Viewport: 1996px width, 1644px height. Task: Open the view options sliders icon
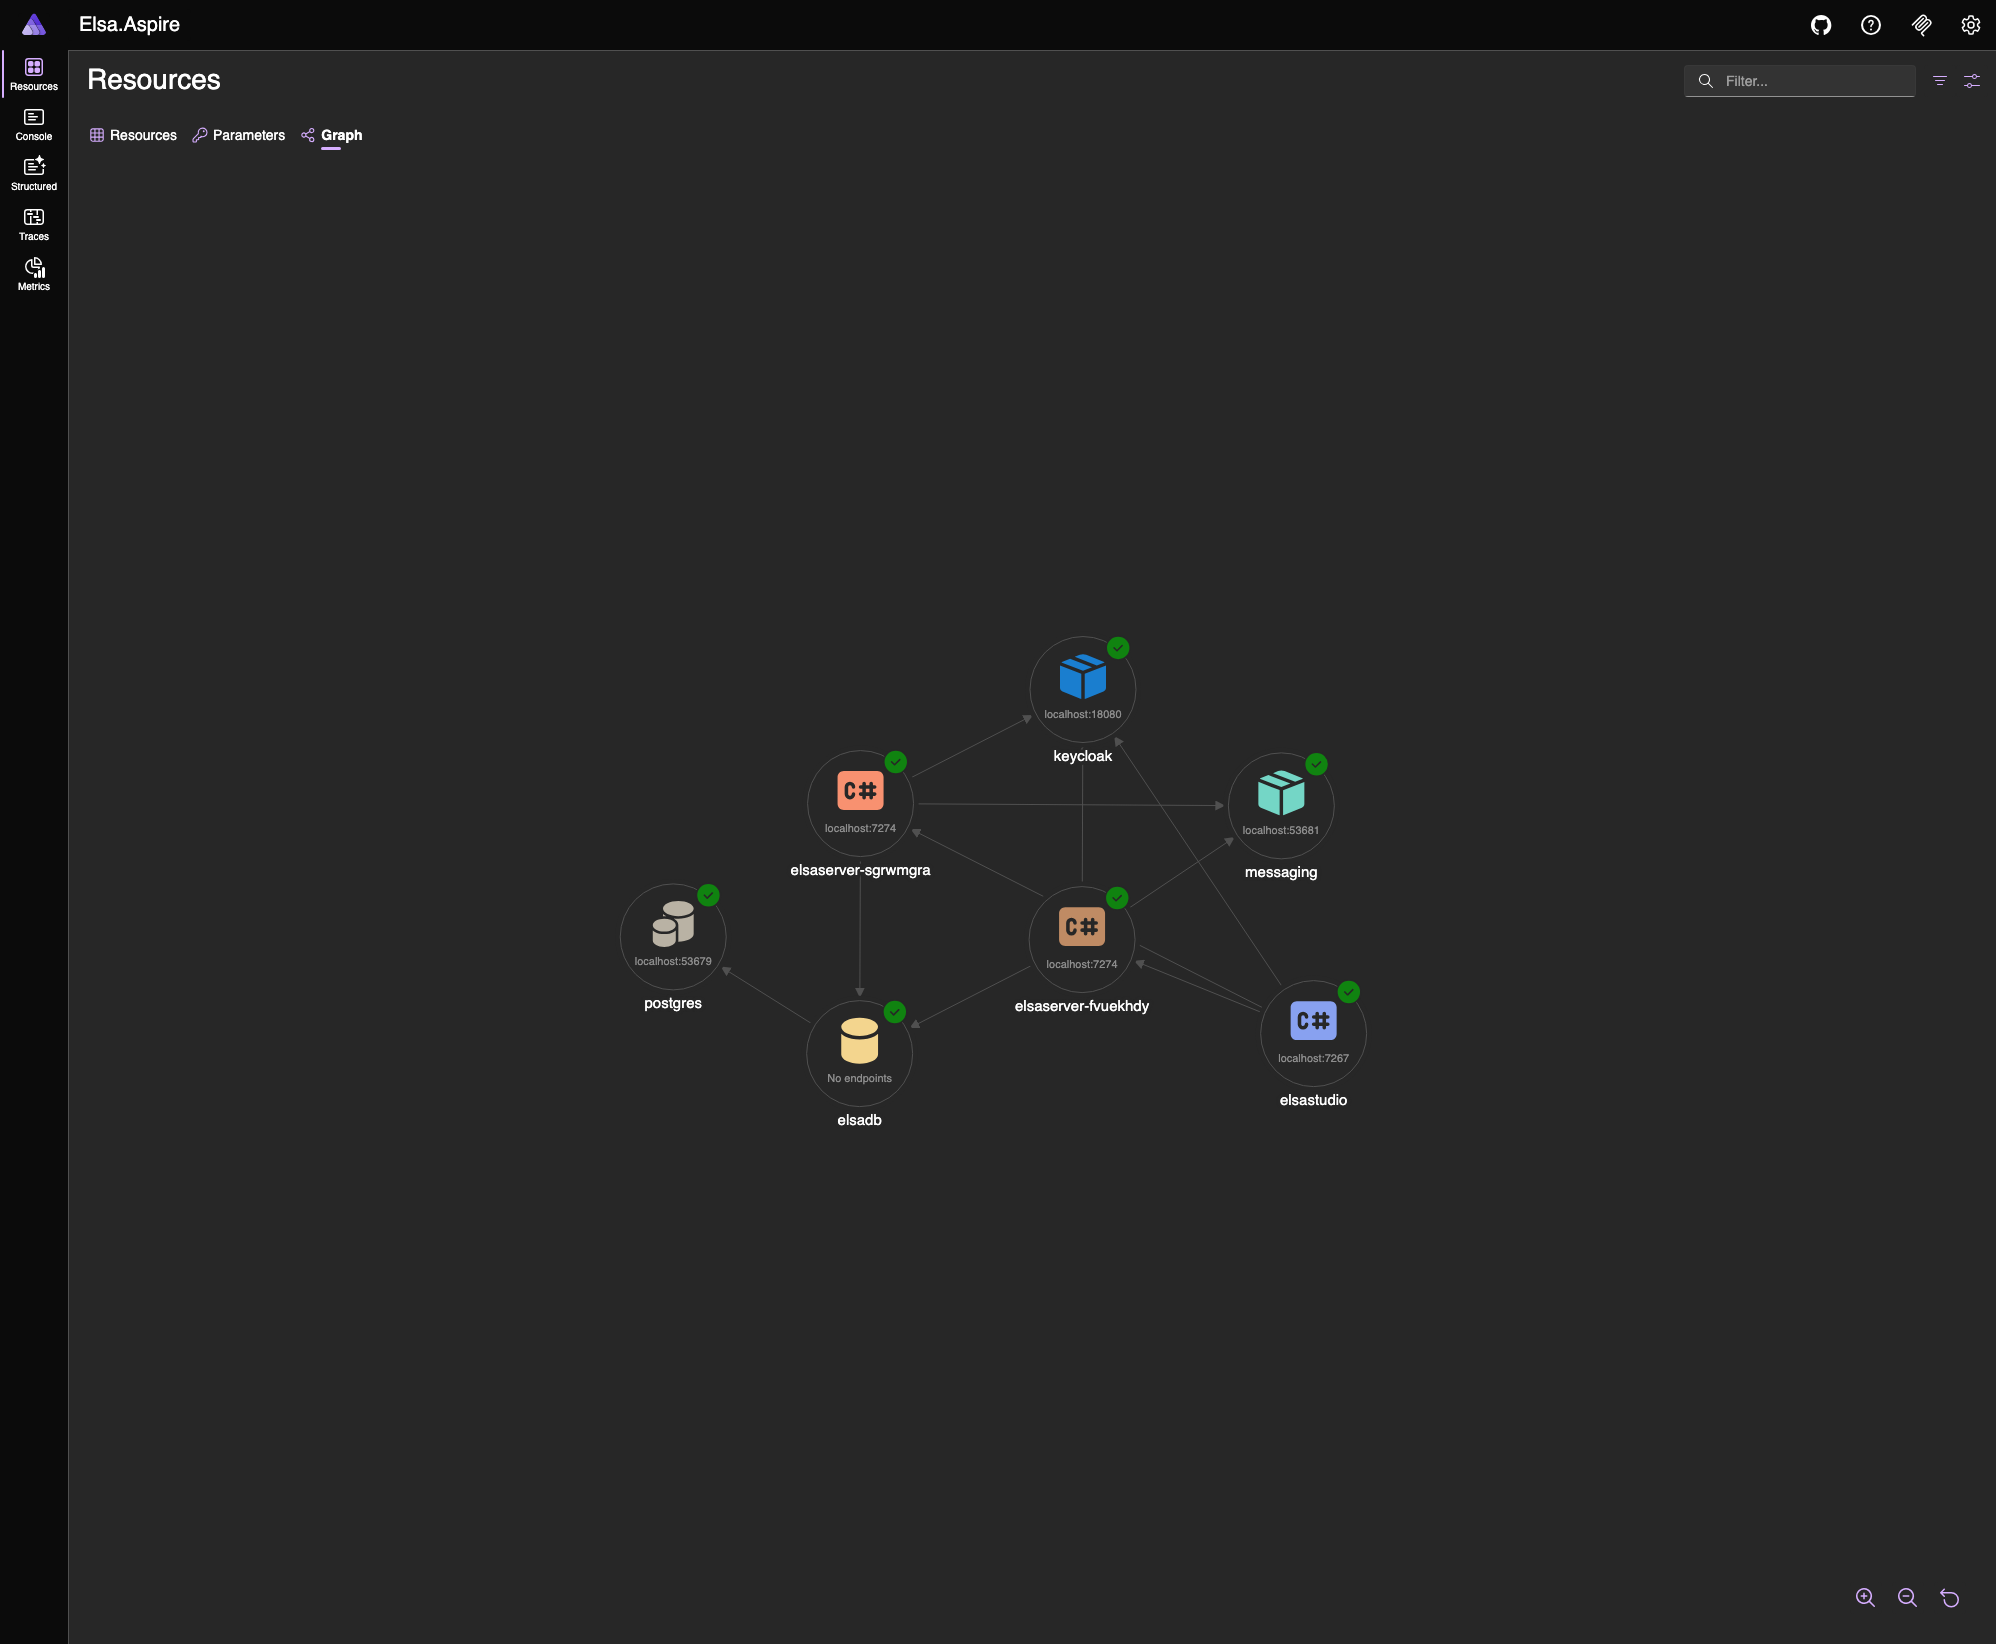tap(1972, 81)
